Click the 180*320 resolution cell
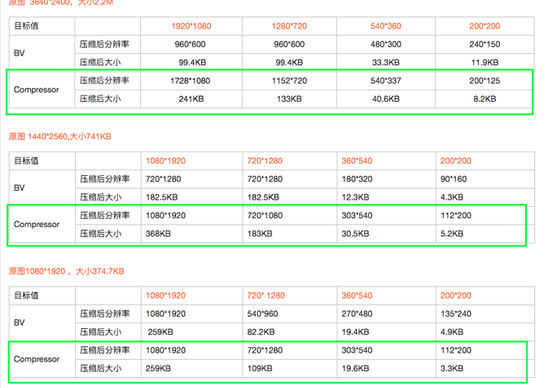Viewport: 548px width, 388px height. coord(357,179)
